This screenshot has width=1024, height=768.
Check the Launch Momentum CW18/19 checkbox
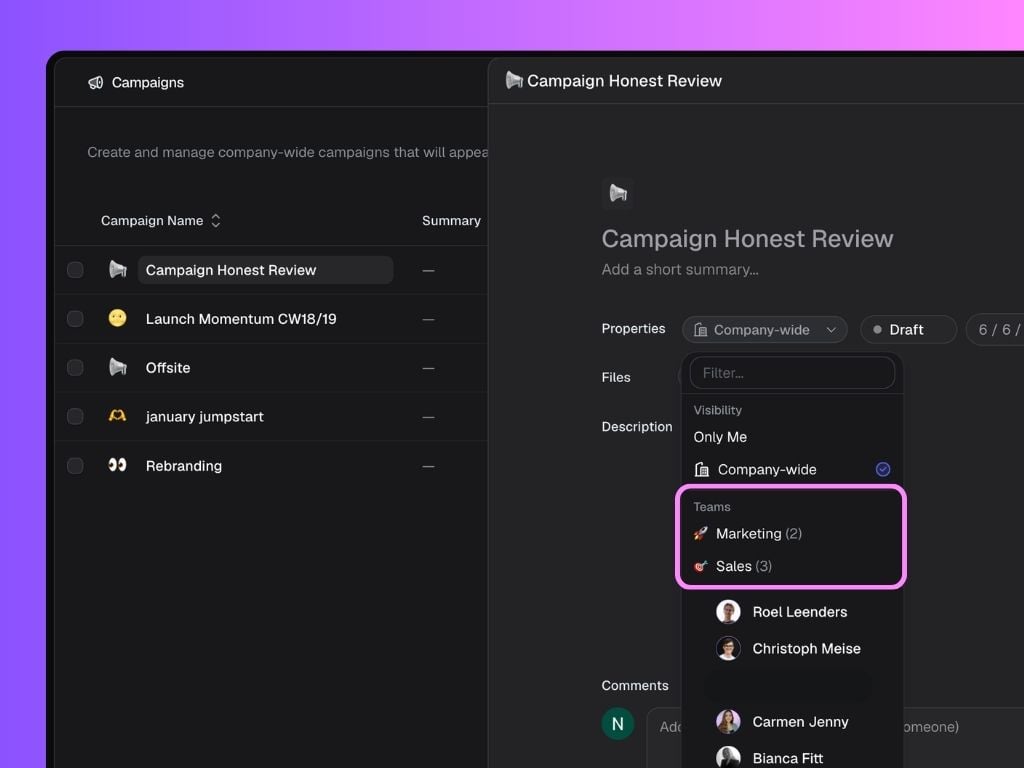click(75, 319)
